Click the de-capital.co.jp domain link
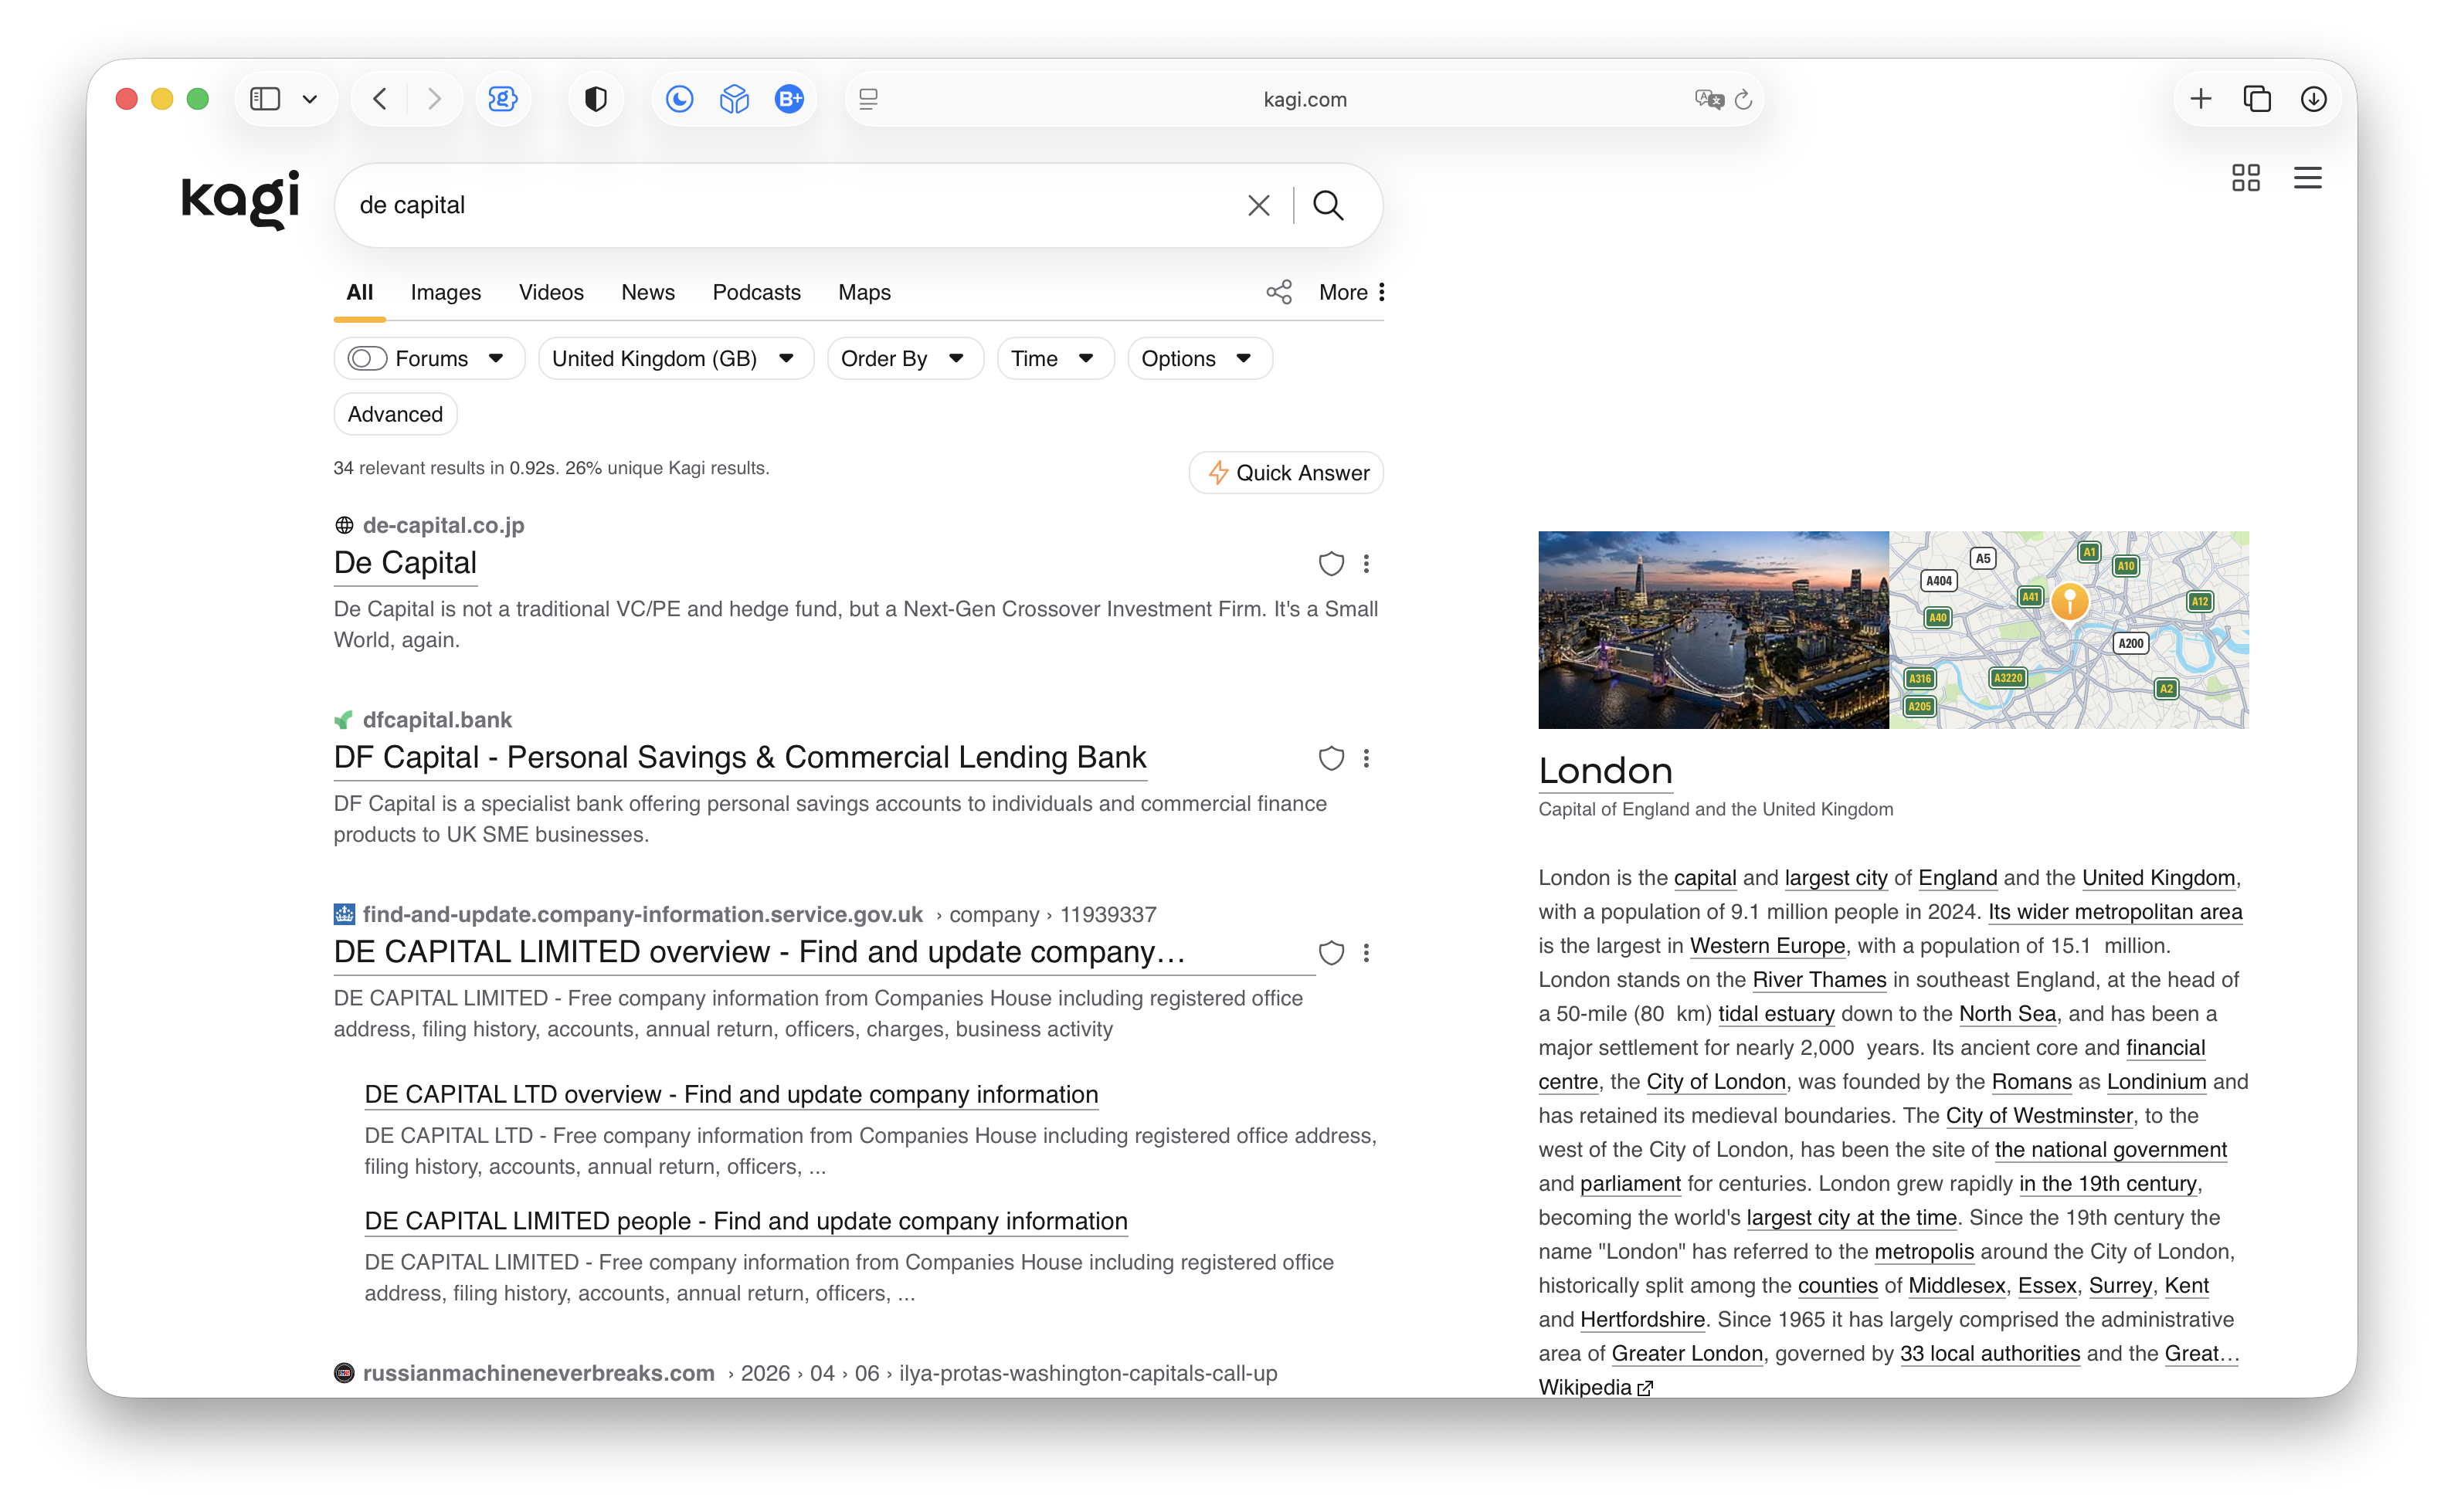Viewport: 2444px width, 1512px height. (443, 525)
